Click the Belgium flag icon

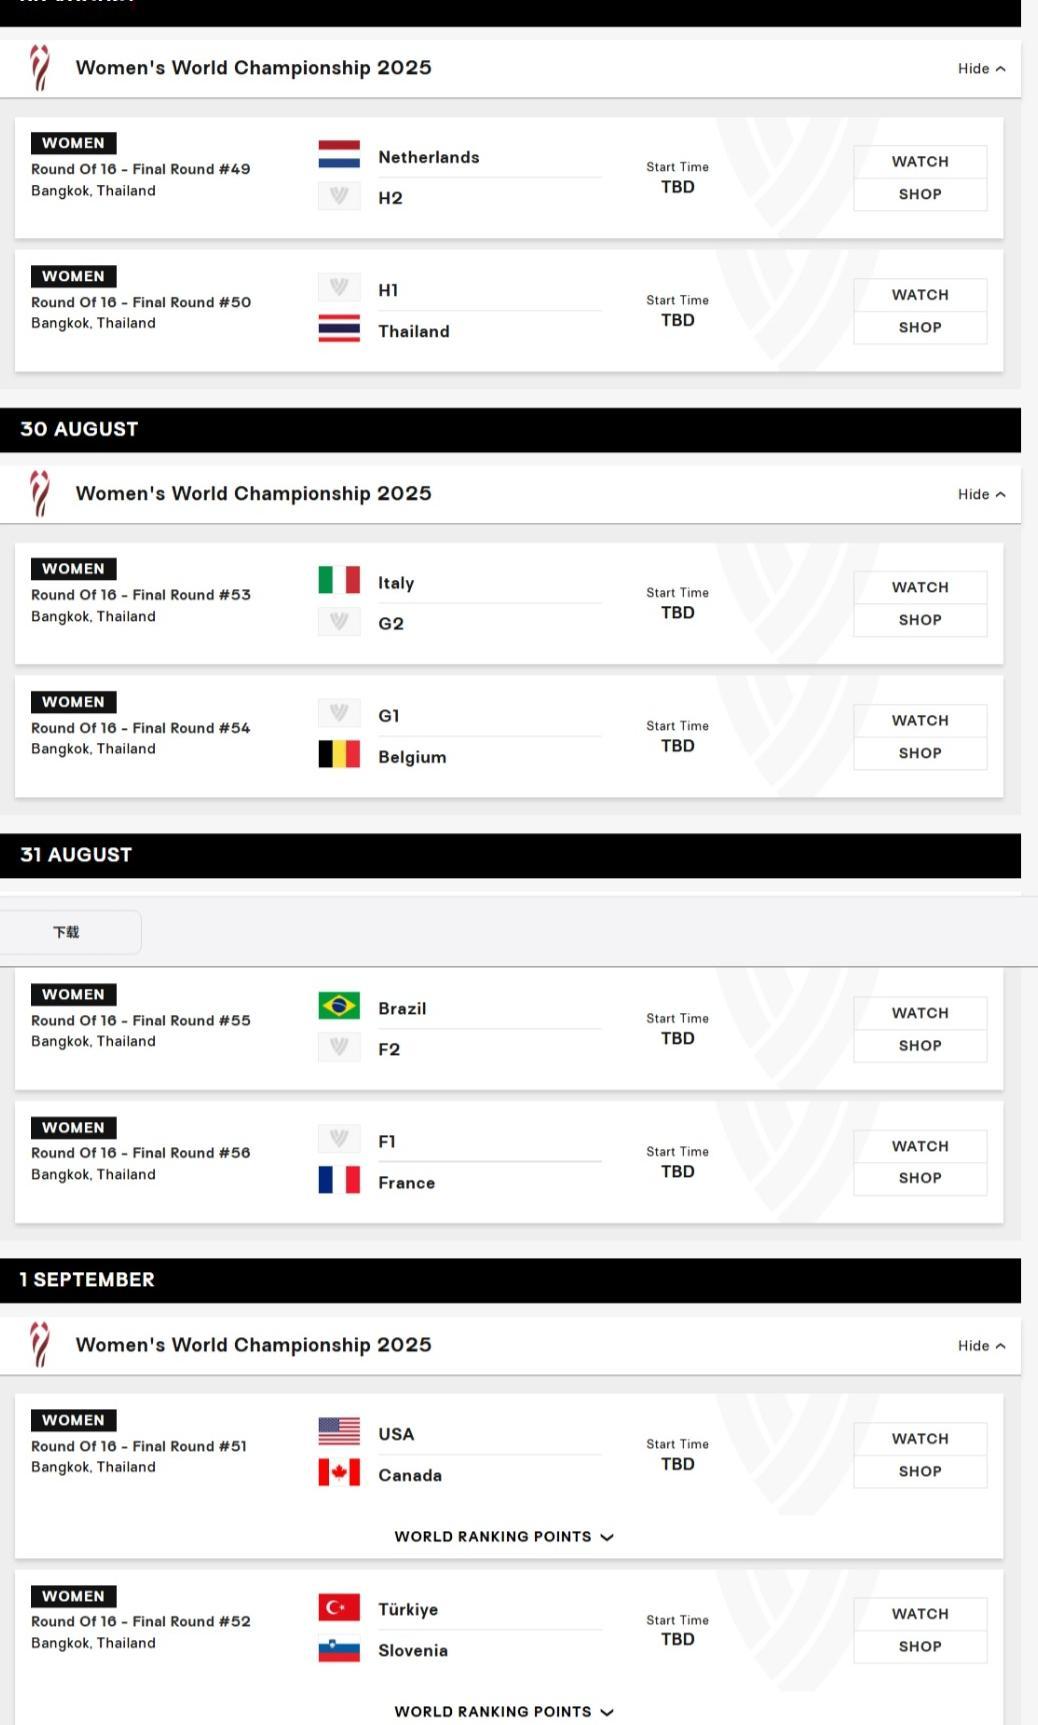point(339,754)
